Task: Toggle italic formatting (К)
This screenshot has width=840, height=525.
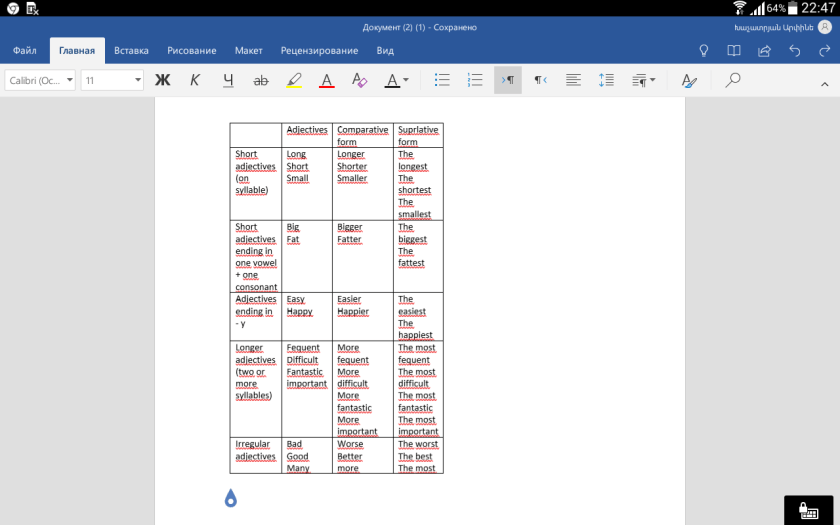Action: 195,80
